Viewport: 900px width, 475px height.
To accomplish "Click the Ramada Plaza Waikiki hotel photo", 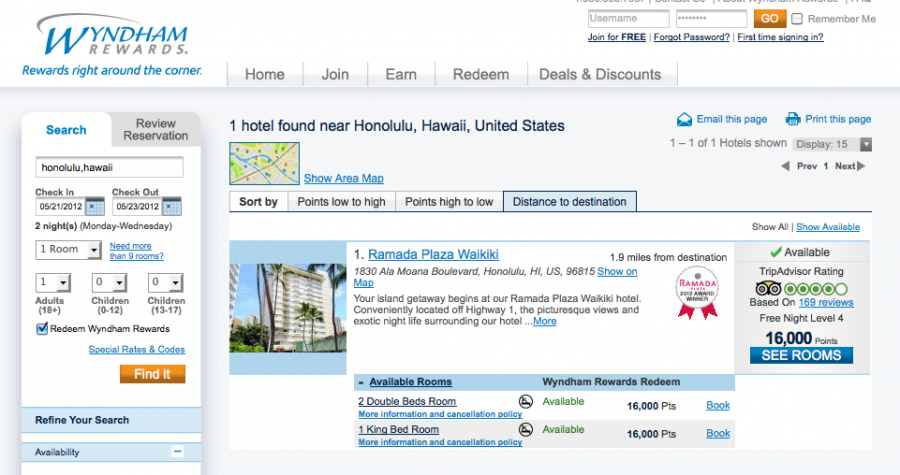I will tap(288, 308).
